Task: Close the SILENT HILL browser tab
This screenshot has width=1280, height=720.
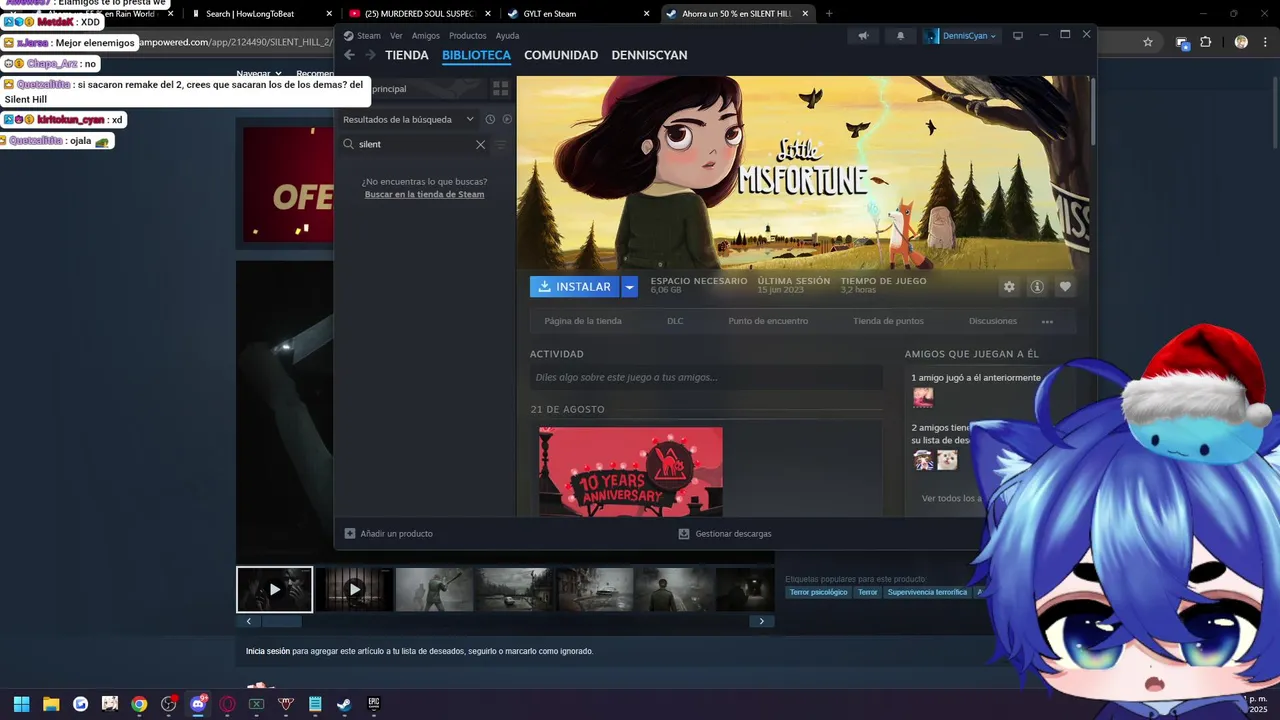Action: [x=805, y=14]
